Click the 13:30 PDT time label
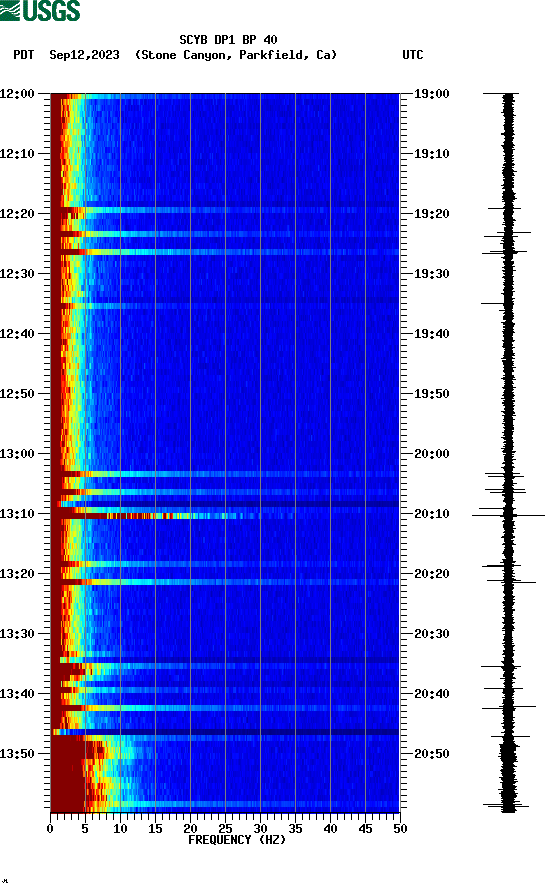This screenshot has width=552, height=892. click(17, 634)
